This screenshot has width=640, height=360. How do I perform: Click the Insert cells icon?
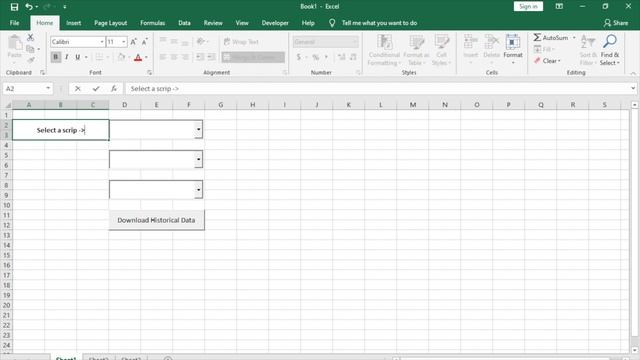pyautogui.click(x=470, y=42)
